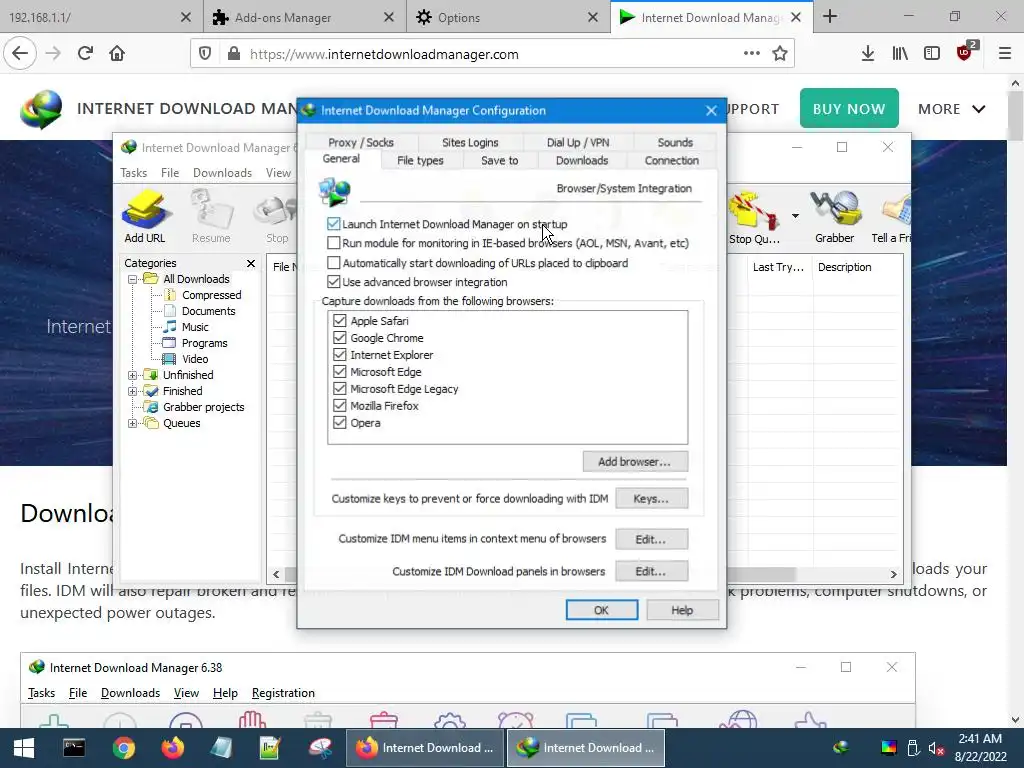Open Firefox pinned taskbar icon
This screenshot has width=1024, height=768.
pyautogui.click(x=172, y=748)
